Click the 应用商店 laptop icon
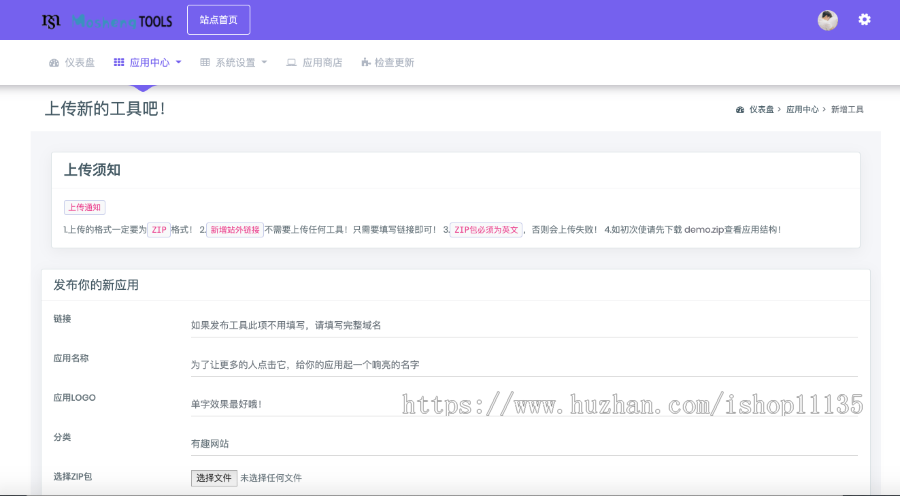The height and width of the screenshot is (496, 900). 292,63
